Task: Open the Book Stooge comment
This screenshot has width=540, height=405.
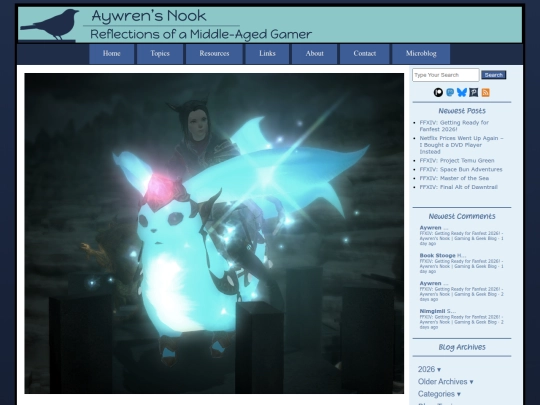Action: 461,263
